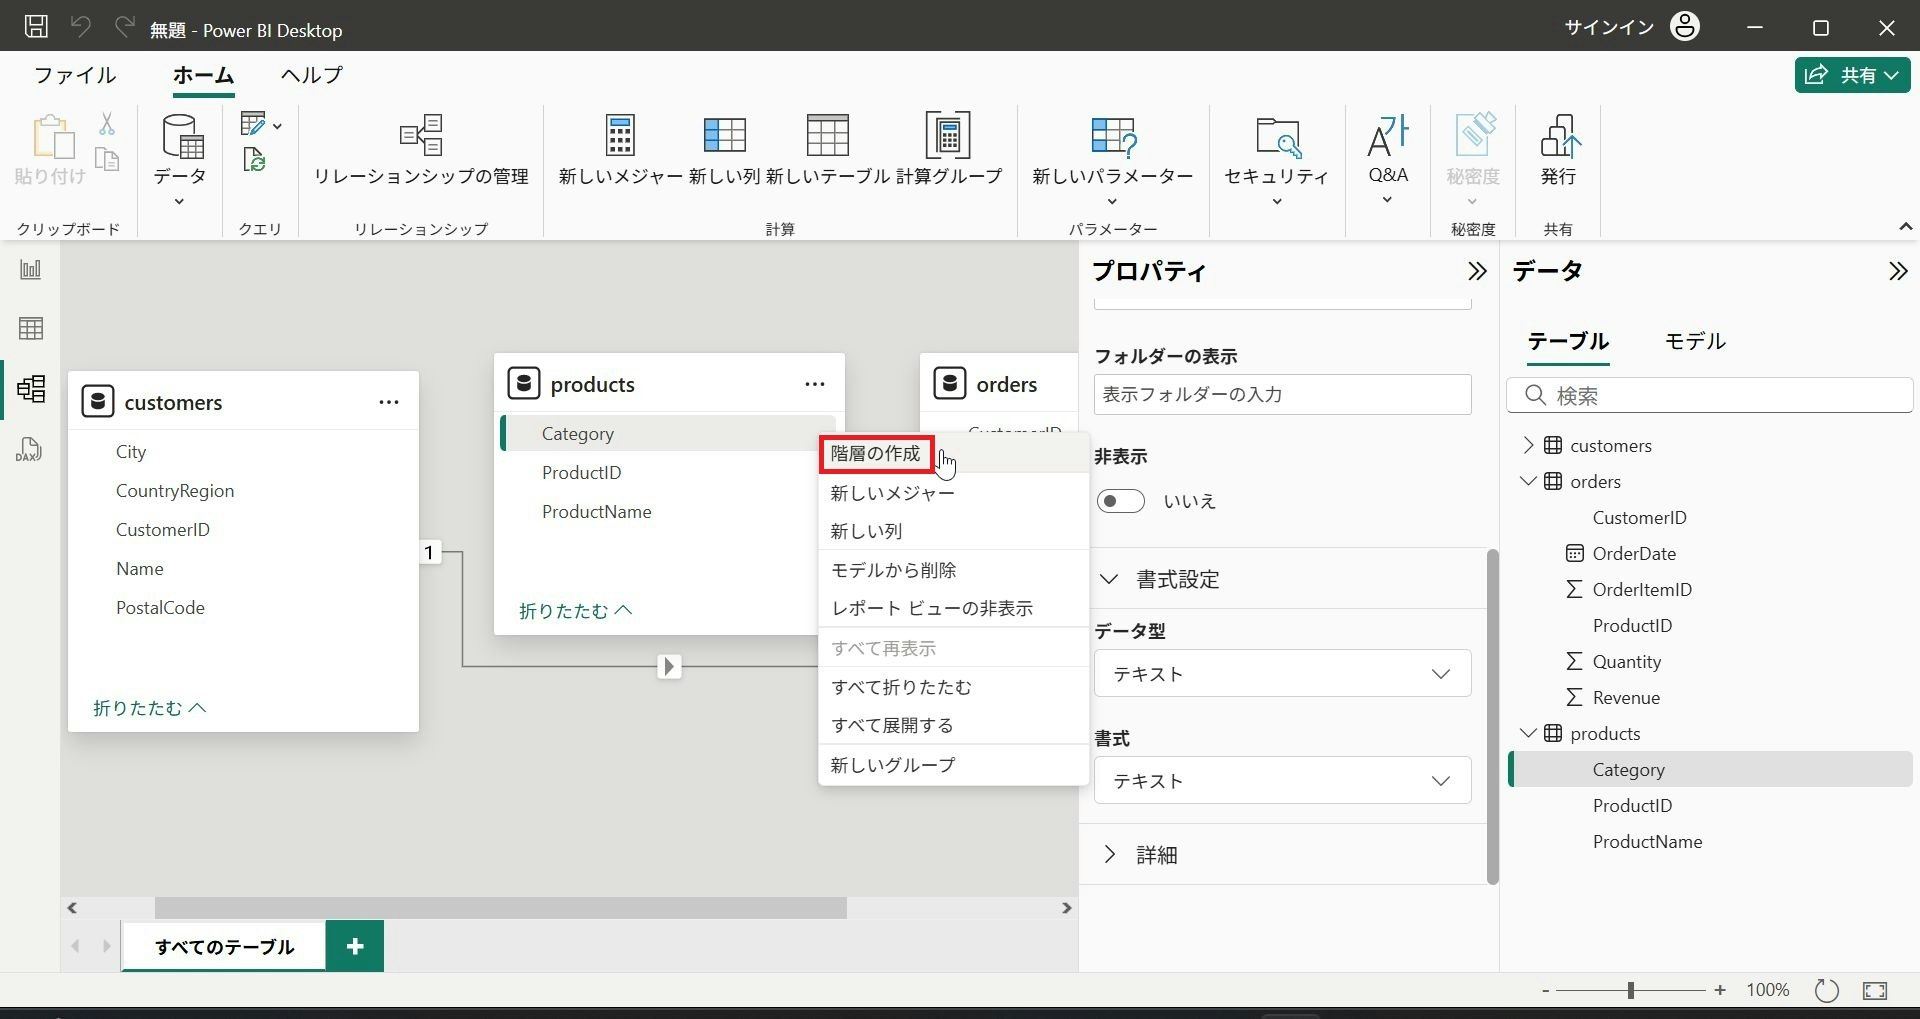This screenshot has width=1920, height=1019.
Task: Click the Copy icon in clipboard group
Action: click(107, 159)
